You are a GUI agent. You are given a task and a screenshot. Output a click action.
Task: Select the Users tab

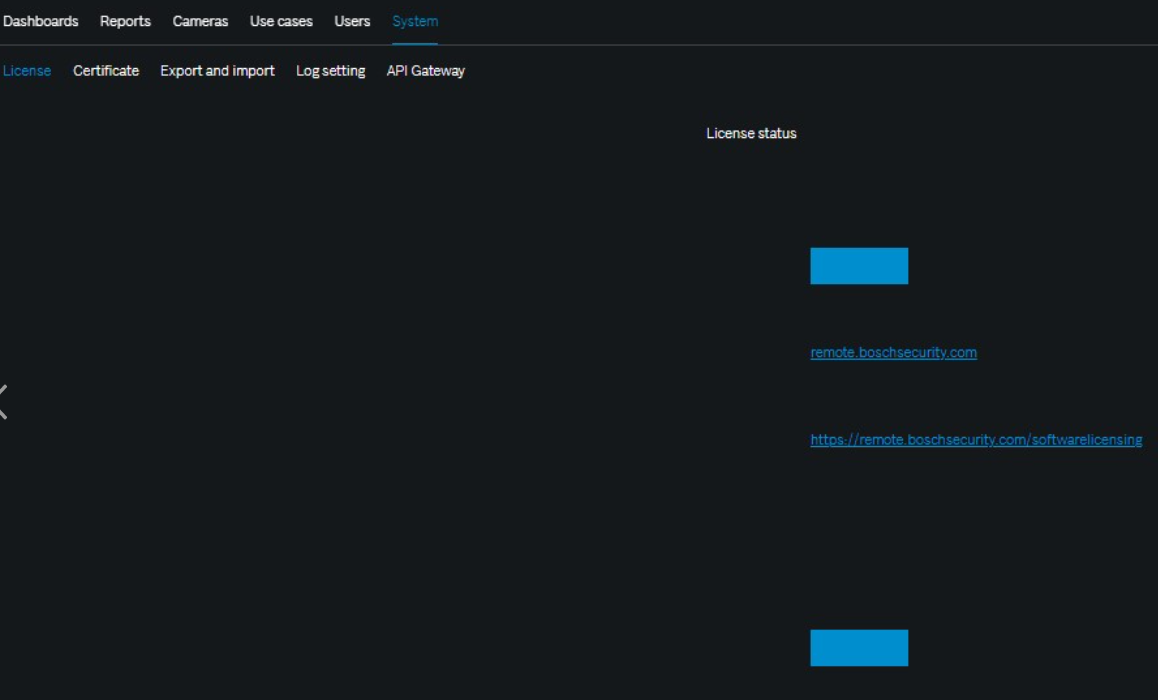[352, 21]
